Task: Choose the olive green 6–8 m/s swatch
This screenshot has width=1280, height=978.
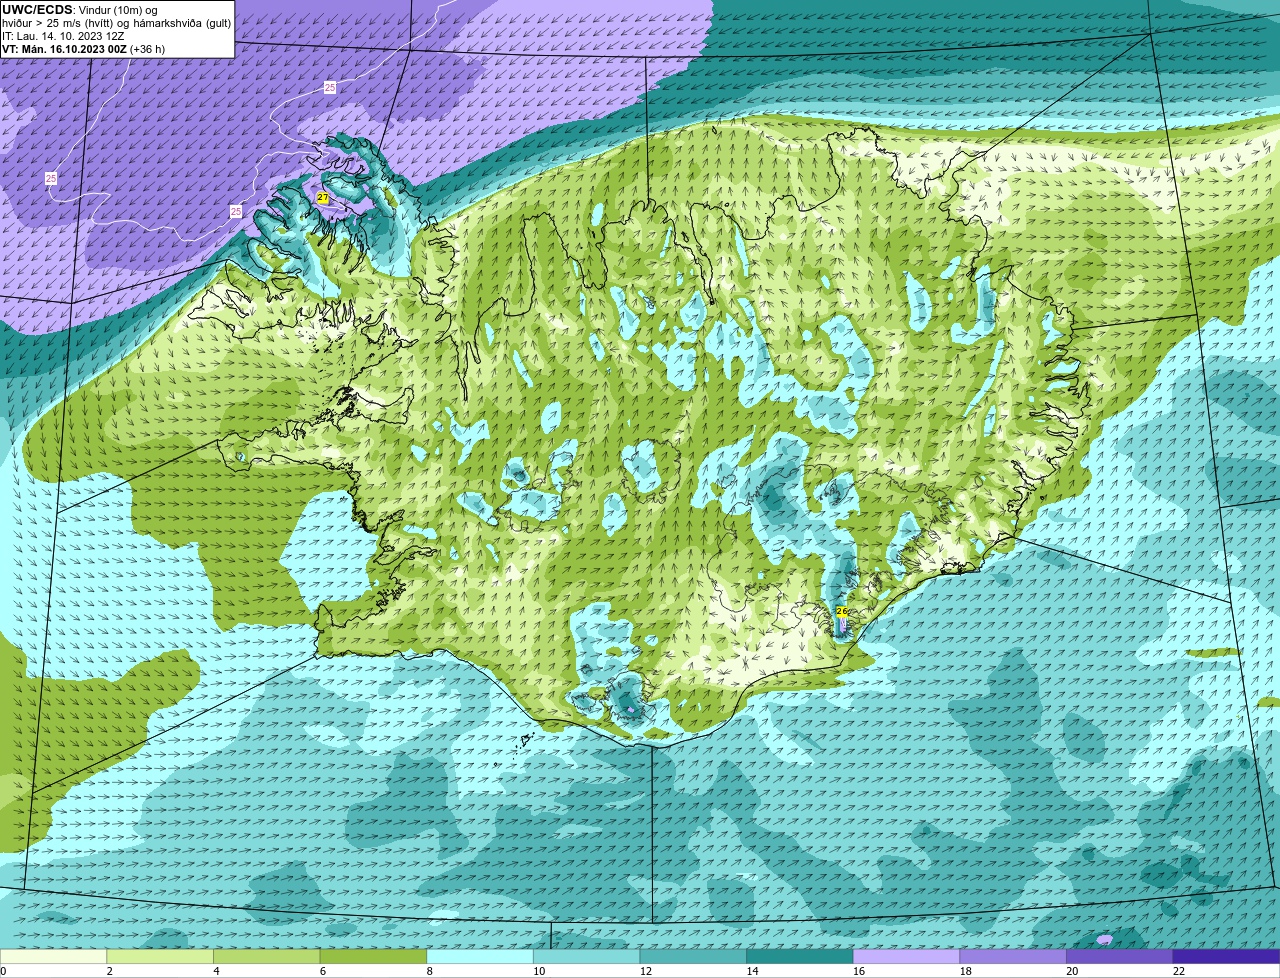Action: click(373, 957)
